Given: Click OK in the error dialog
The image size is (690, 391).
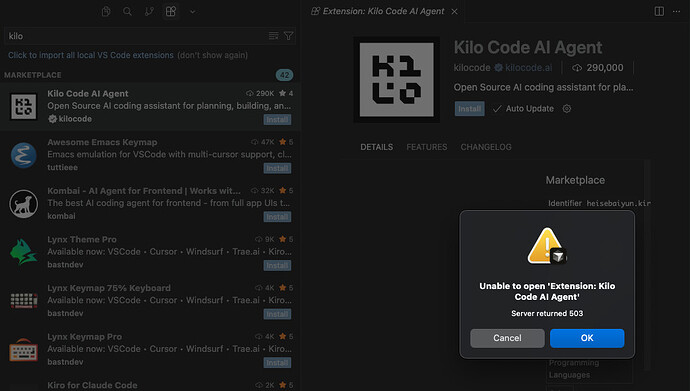Looking at the screenshot, I should tap(587, 338).
